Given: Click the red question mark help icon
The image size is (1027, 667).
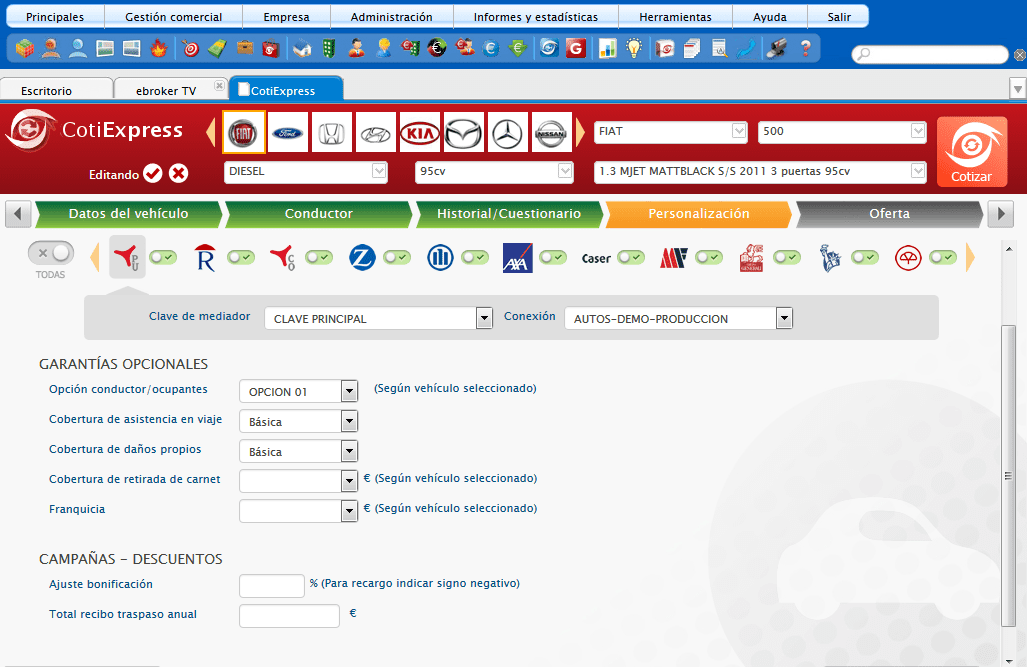Looking at the screenshot, I should (806, 48).
